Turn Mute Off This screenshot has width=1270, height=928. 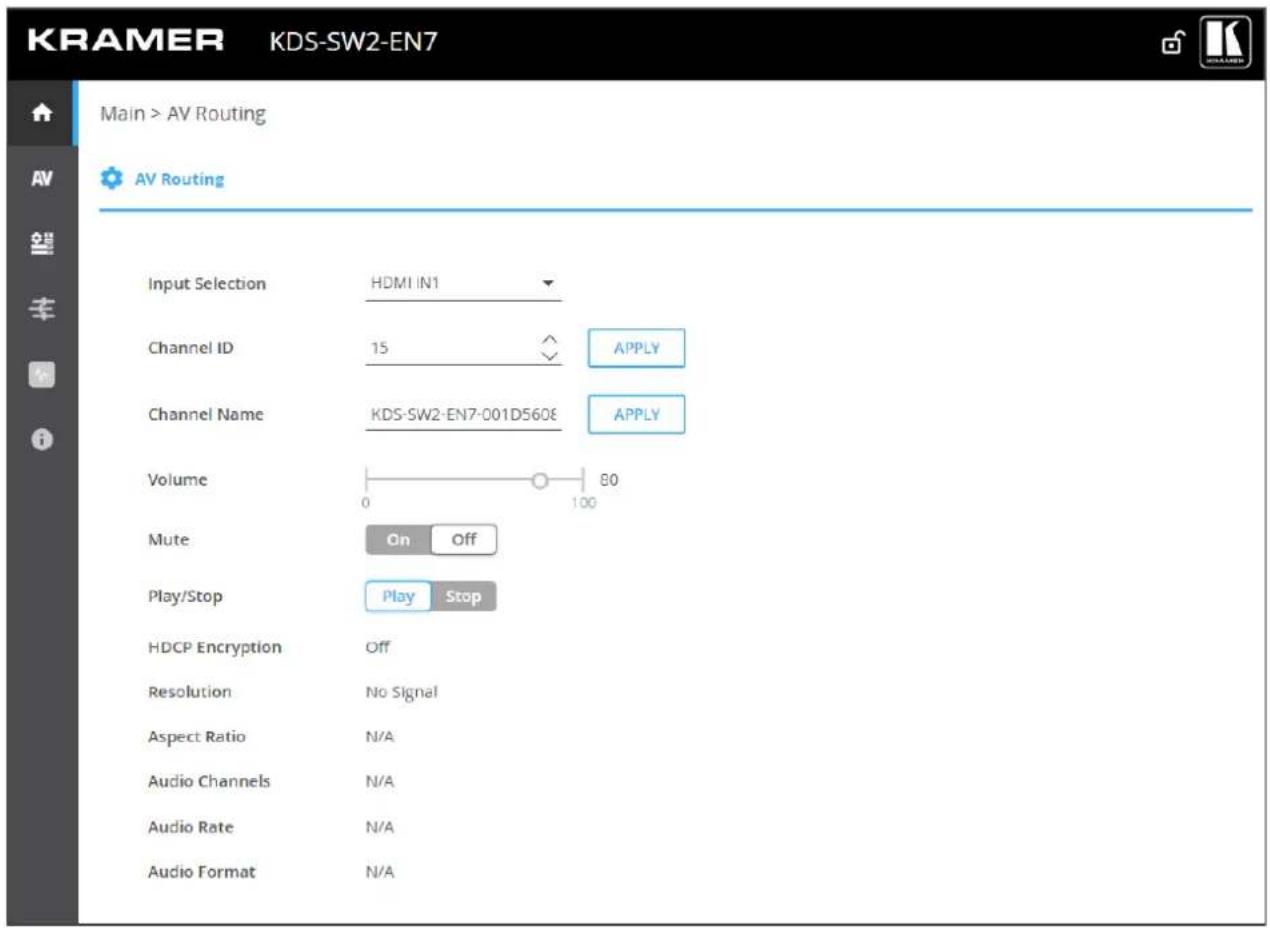tap(464, 539)
